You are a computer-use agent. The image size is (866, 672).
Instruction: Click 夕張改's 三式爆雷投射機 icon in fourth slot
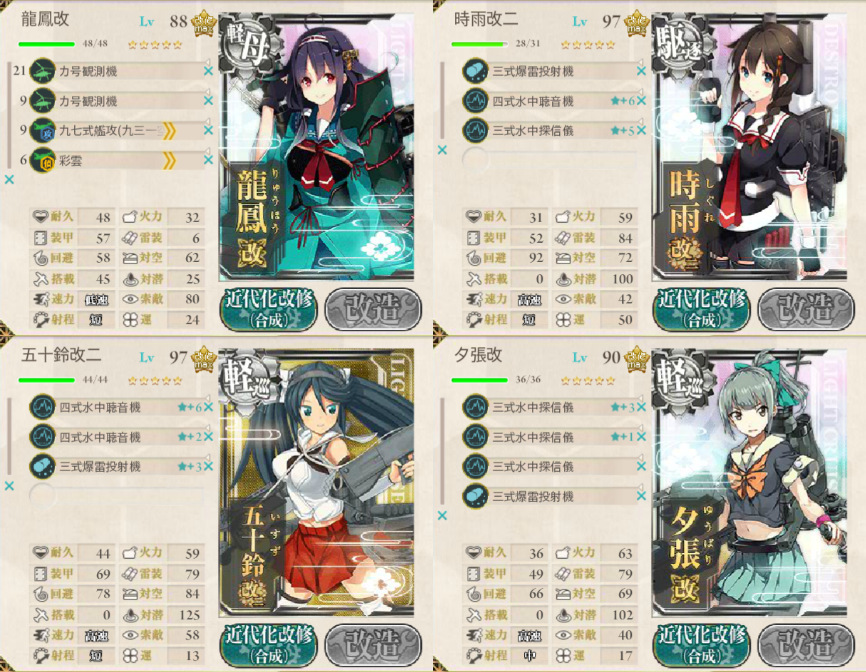(475, 496)
